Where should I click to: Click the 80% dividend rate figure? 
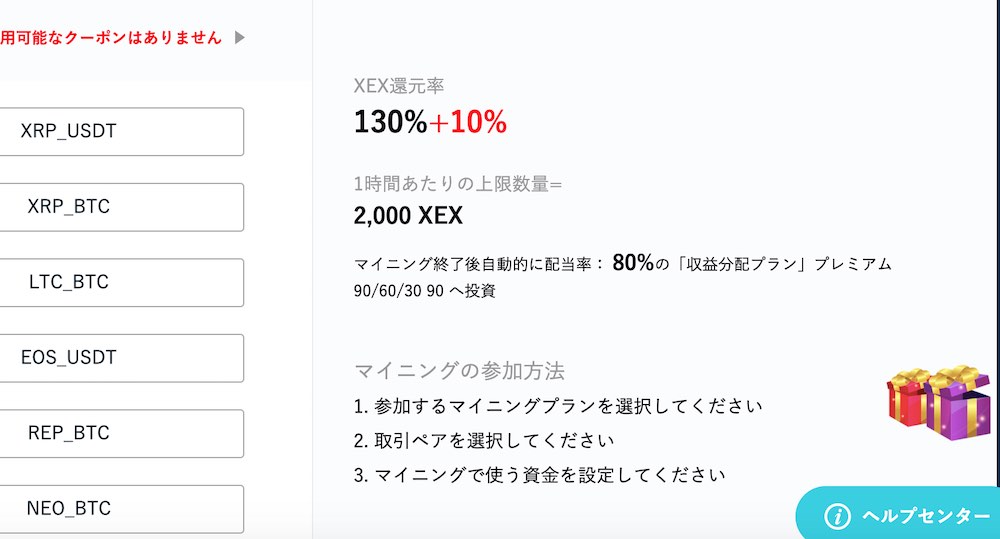tap(633, 262)
